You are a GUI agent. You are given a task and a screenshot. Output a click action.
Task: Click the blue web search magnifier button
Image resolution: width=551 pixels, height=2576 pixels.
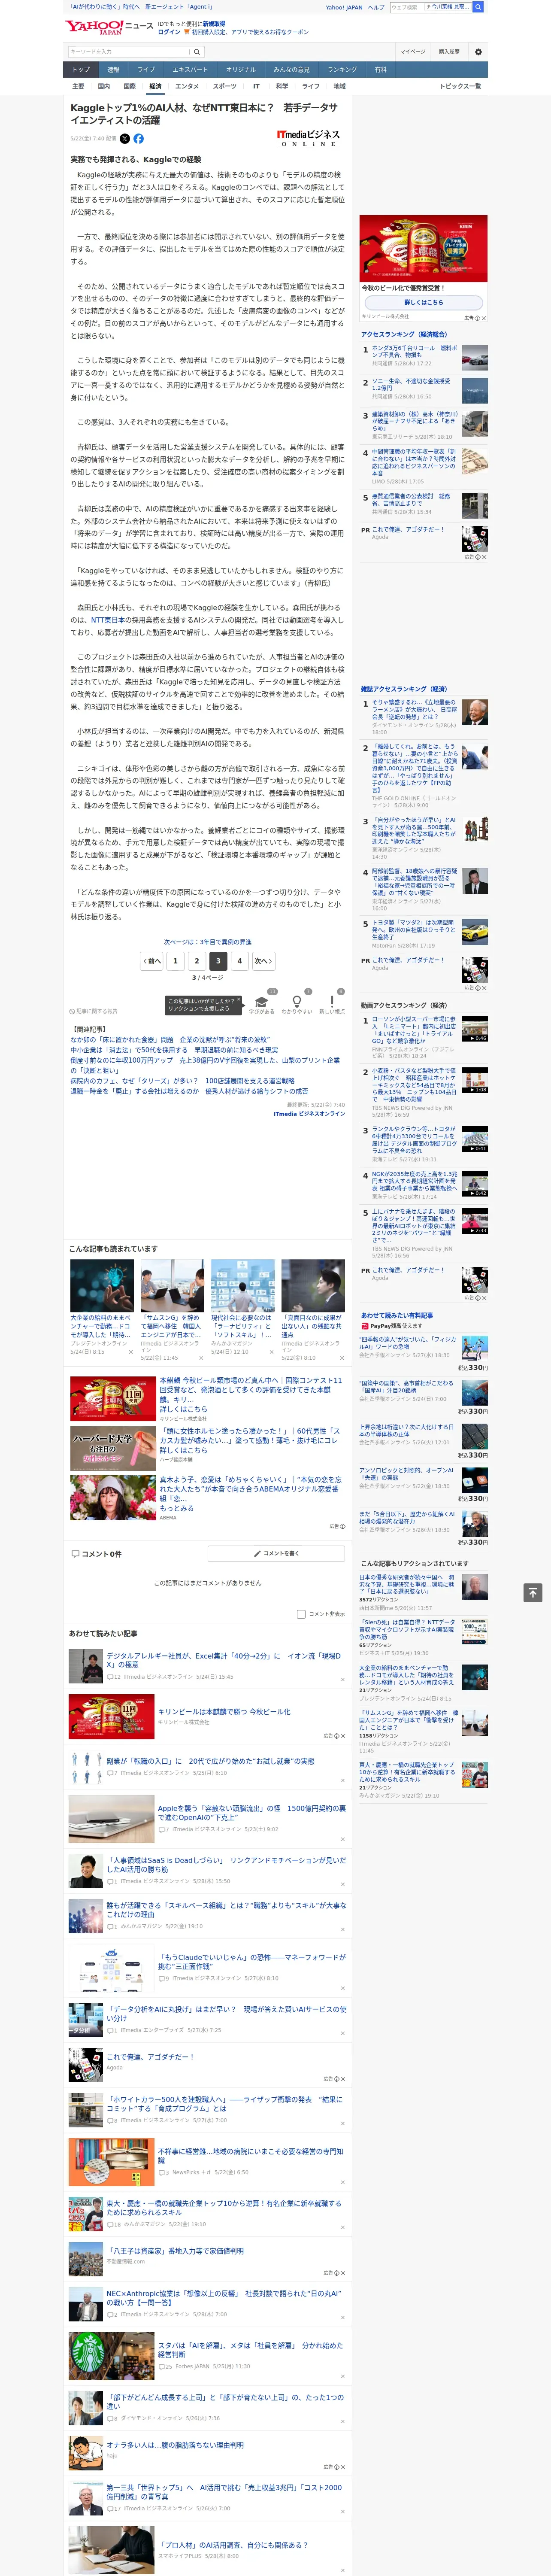pos(478,7)
